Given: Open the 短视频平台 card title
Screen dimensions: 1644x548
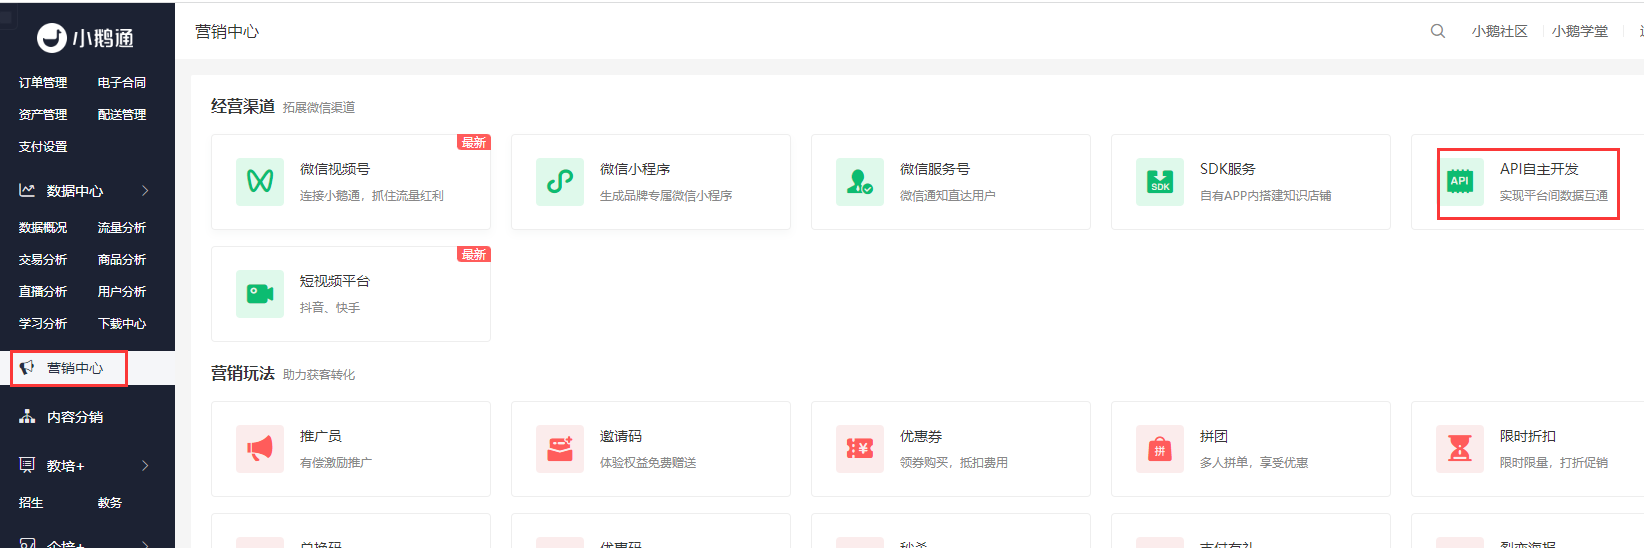Looking at the screenshot, I should 335,281.
